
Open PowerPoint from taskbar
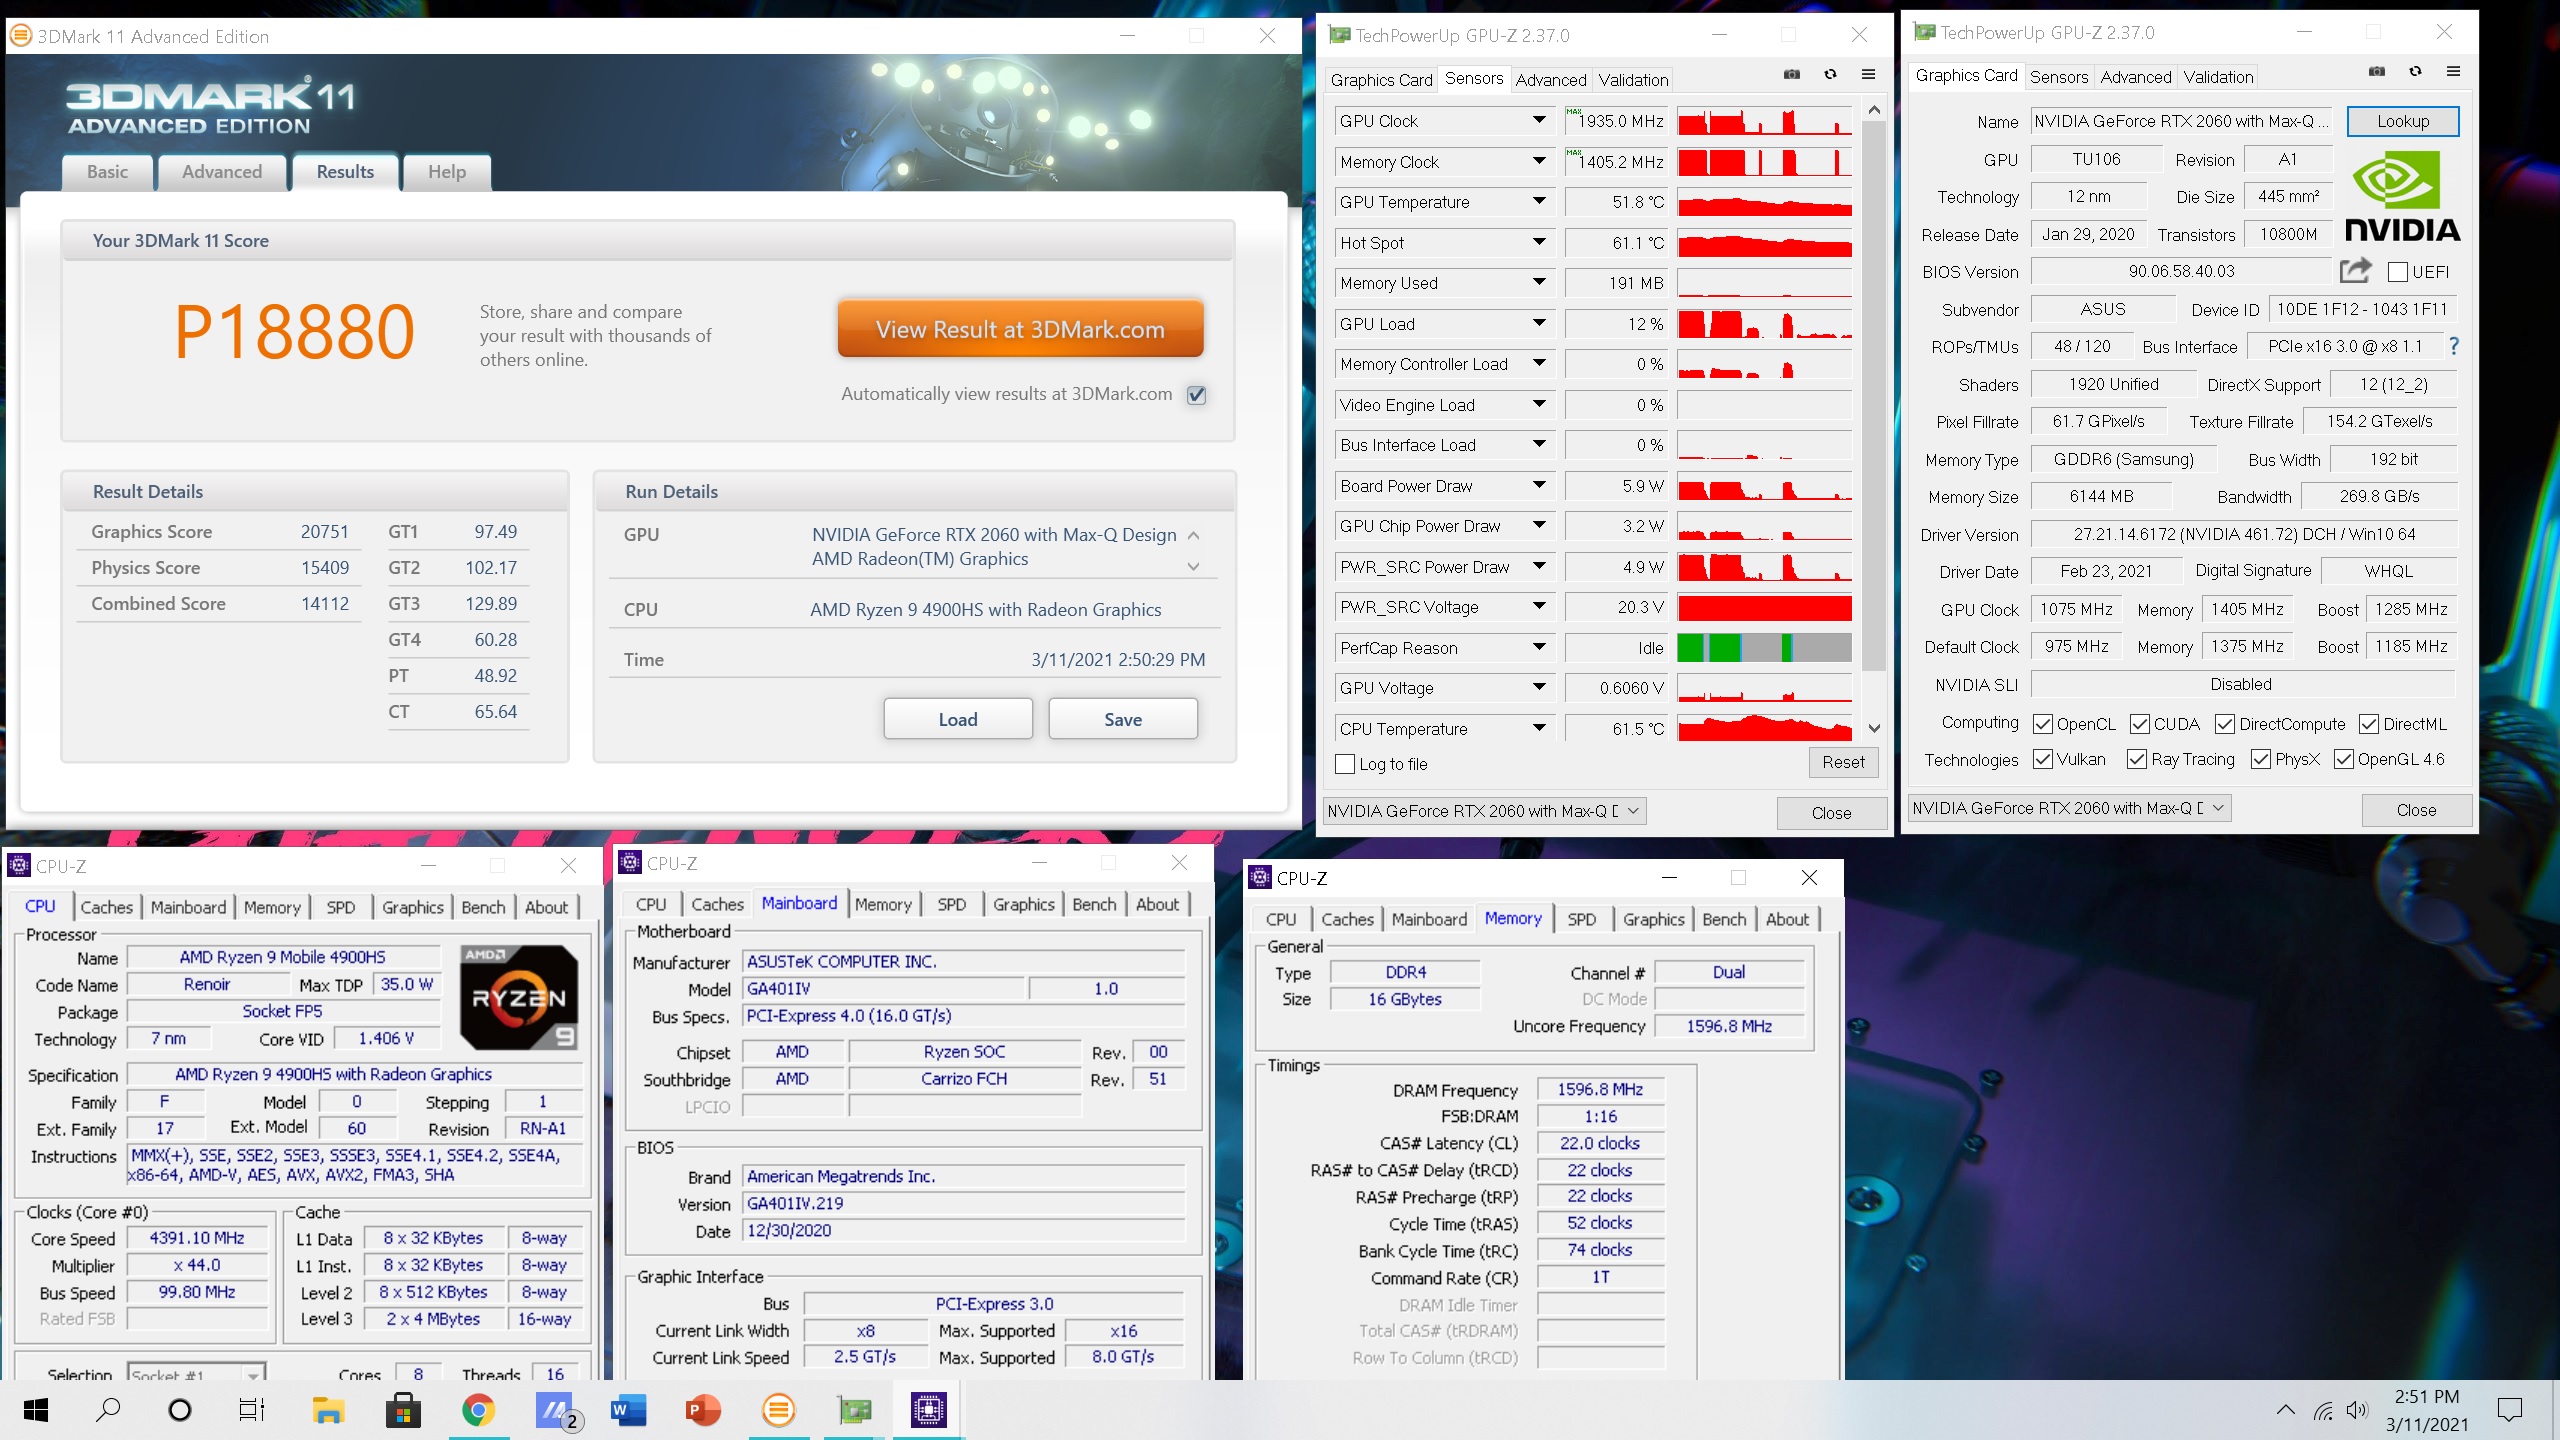click(x=703, y=1410)
